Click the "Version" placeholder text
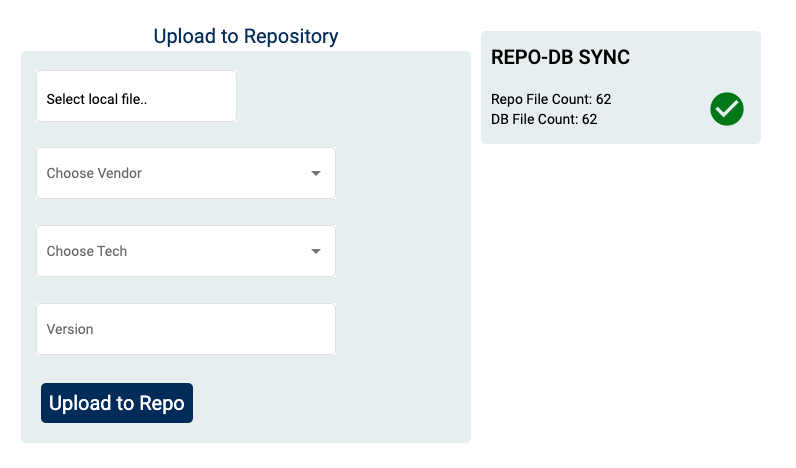Image resolution: width=796 pixels, height=468 pixels. click(70, 329)
